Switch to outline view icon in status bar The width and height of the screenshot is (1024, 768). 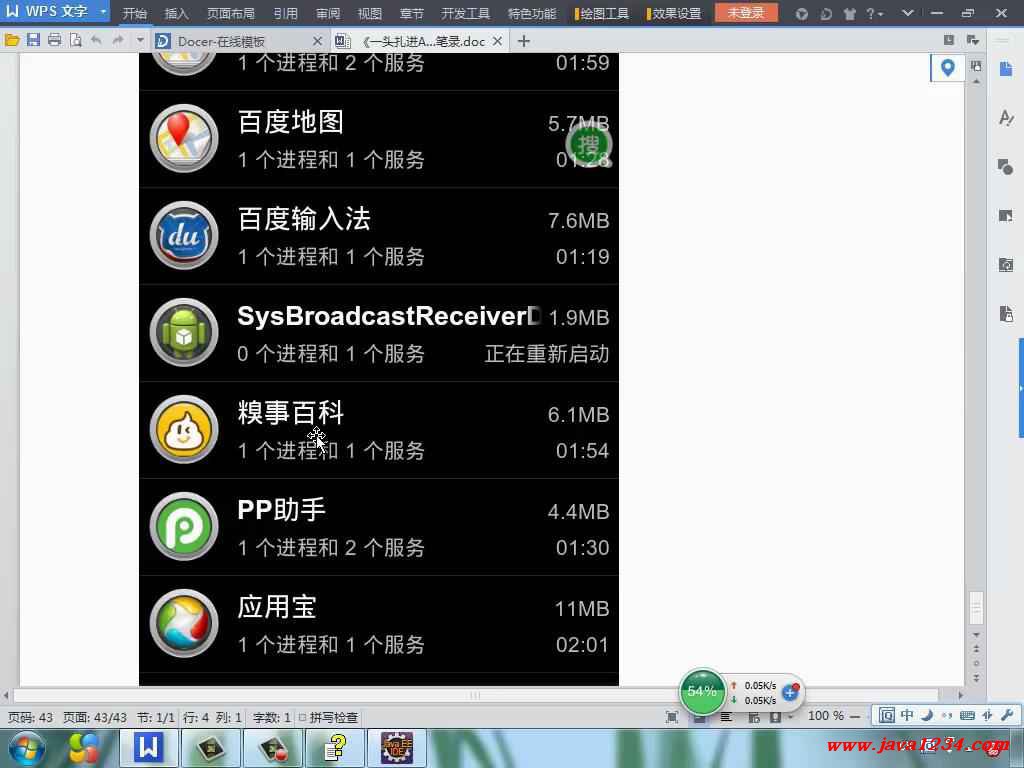pyautogui.click(x=726, y=717)
